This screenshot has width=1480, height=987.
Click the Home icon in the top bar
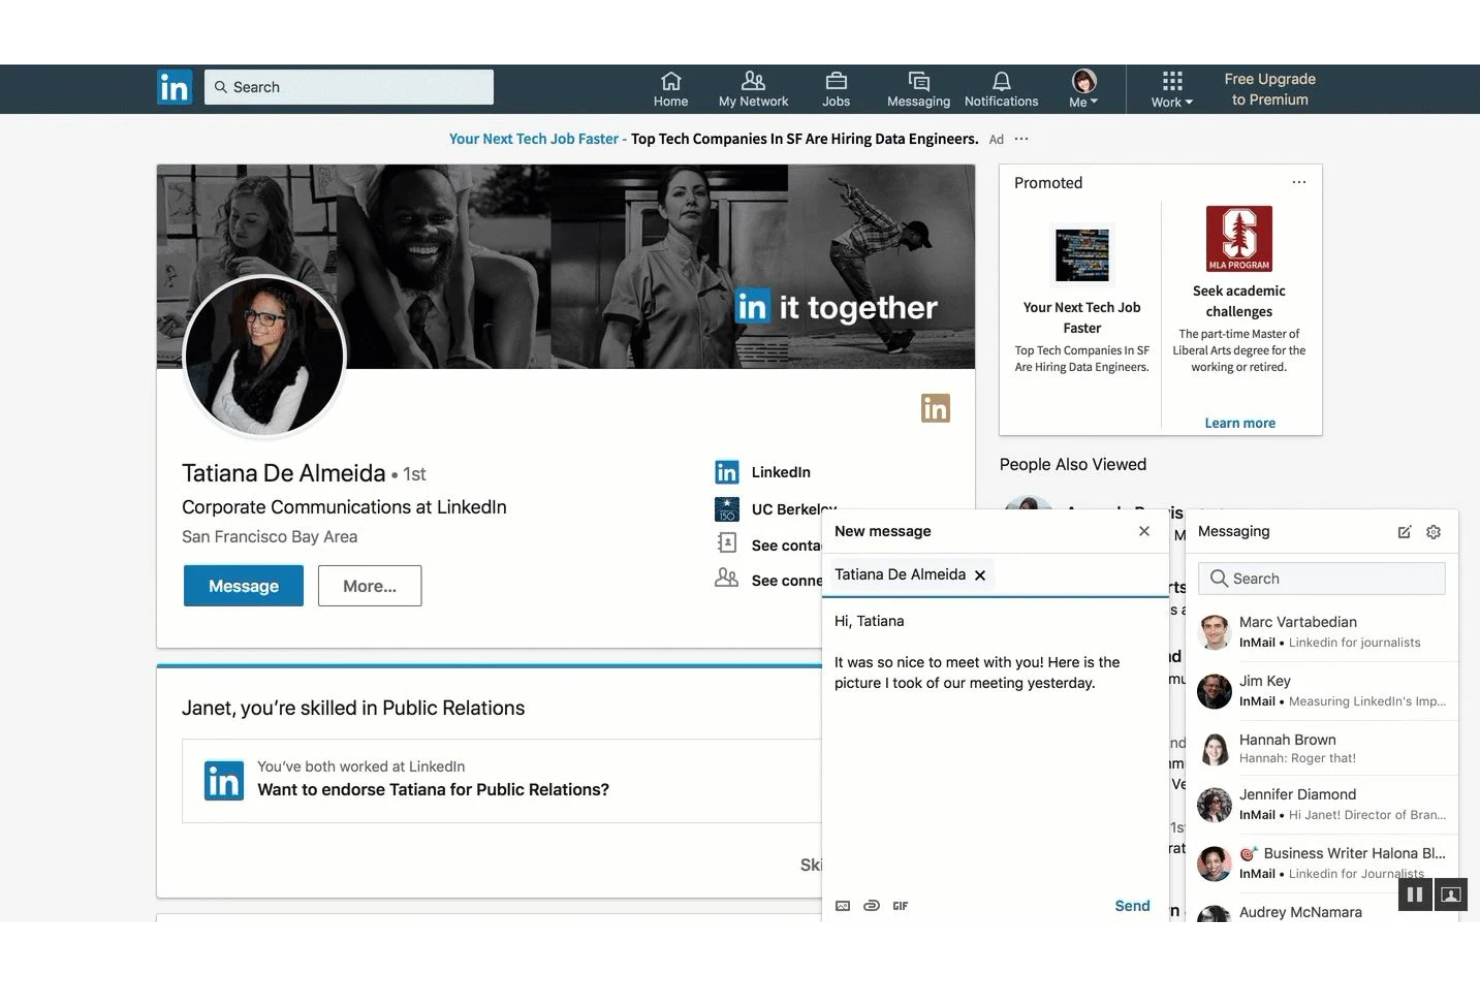click(x=670, y=80)
